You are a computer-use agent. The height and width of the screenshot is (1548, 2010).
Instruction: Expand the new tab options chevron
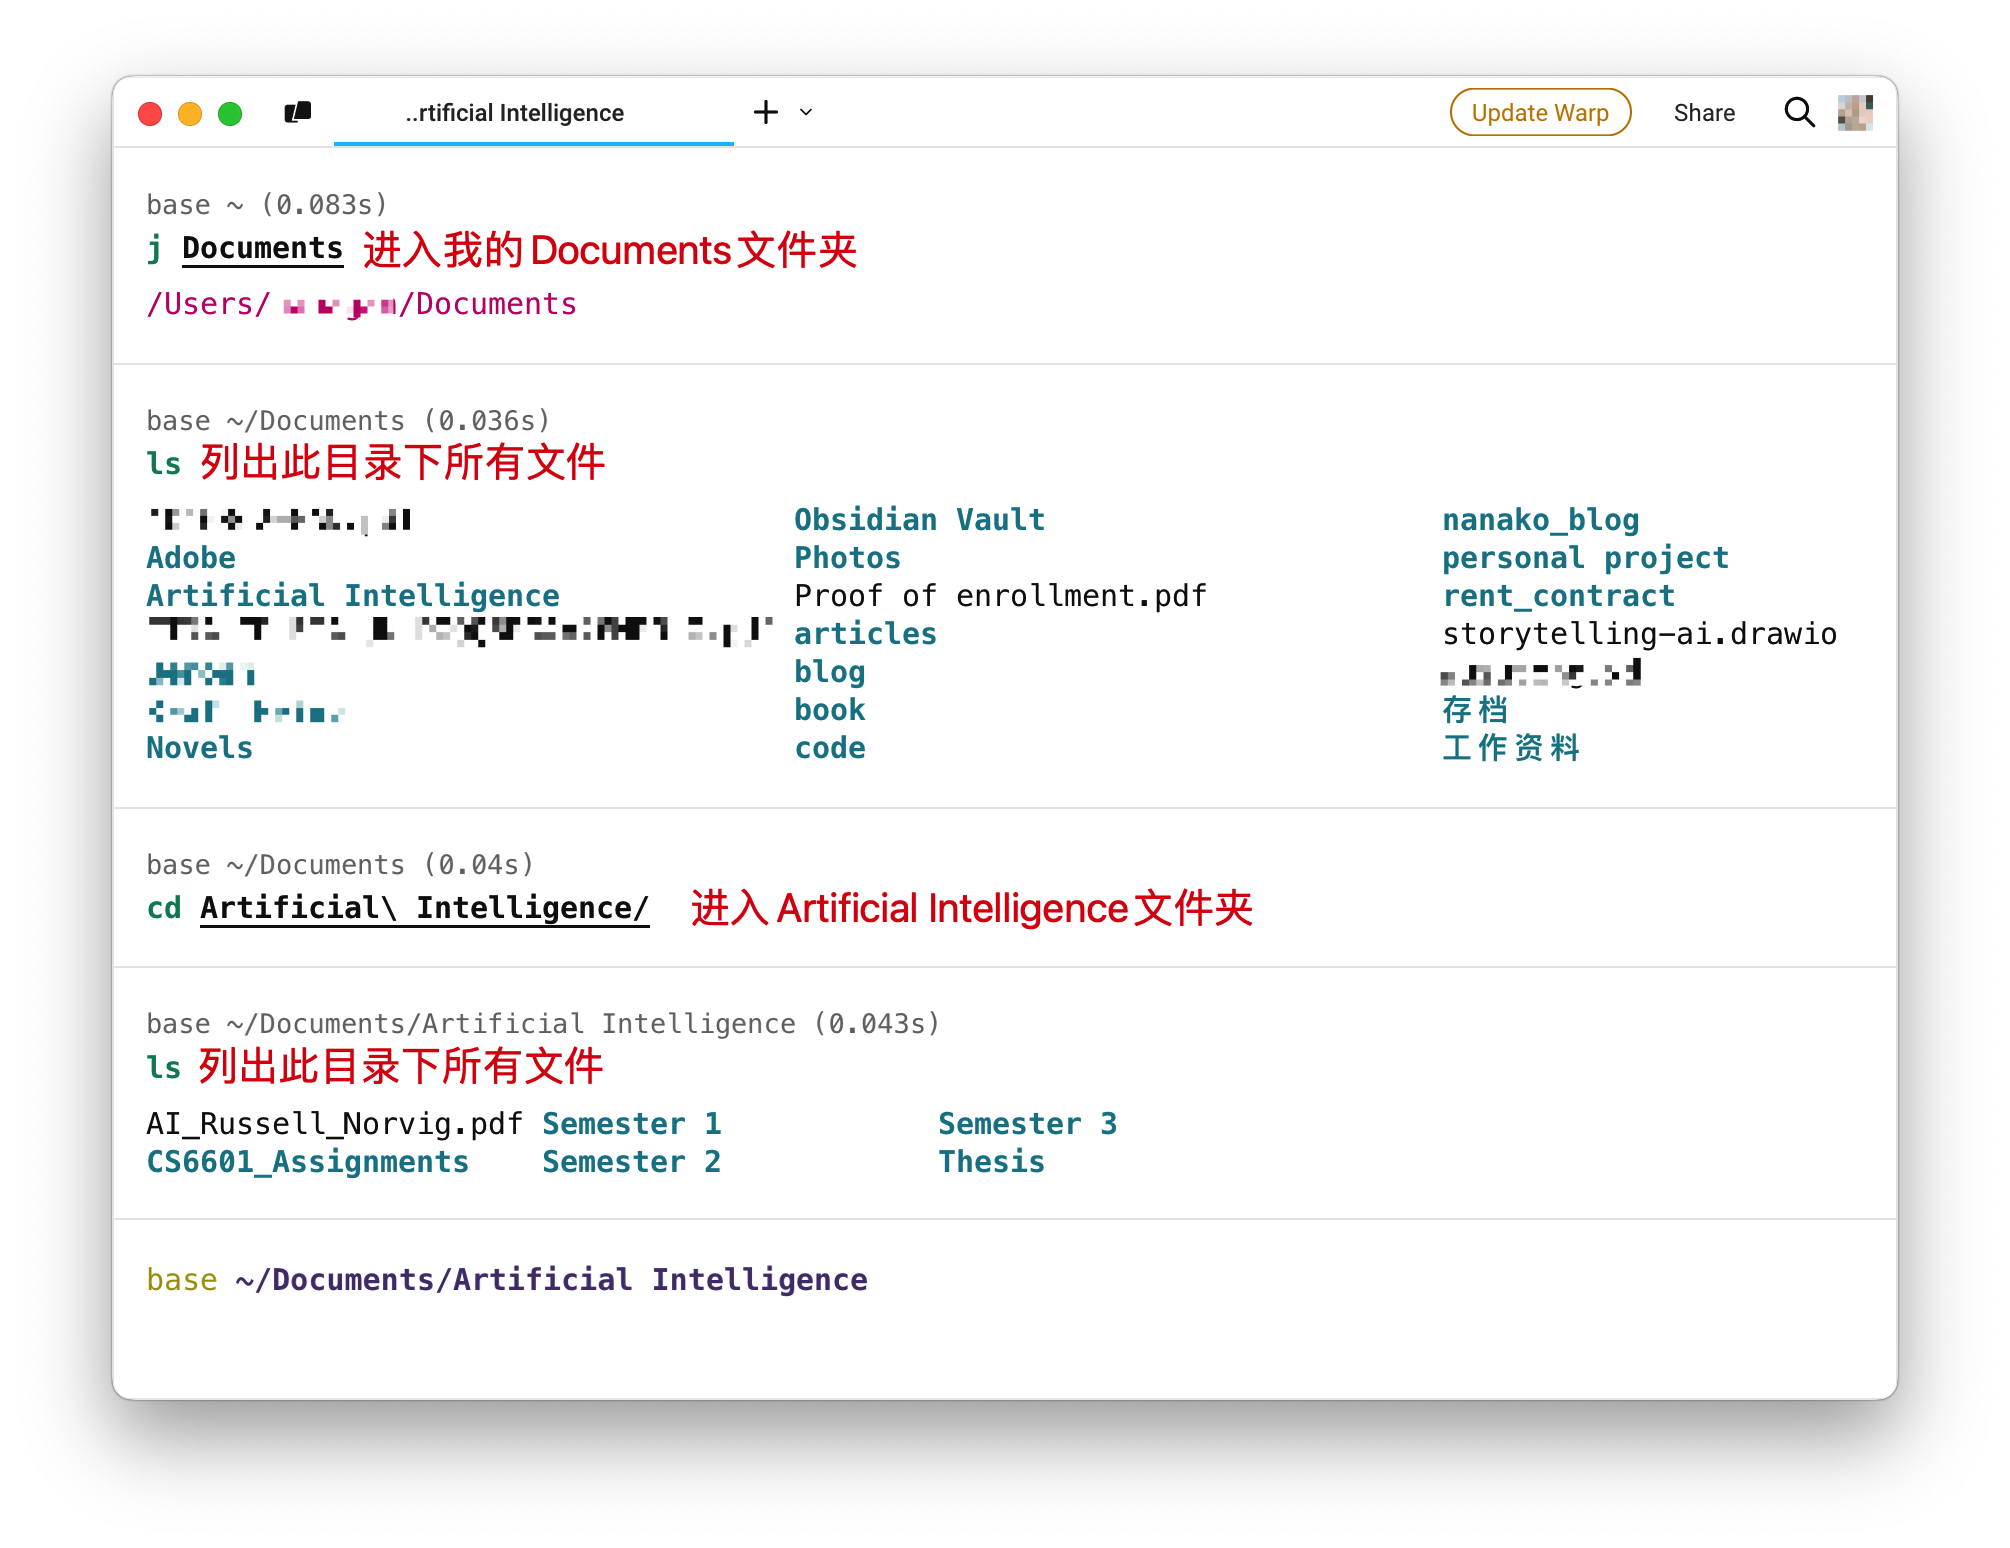806,112
